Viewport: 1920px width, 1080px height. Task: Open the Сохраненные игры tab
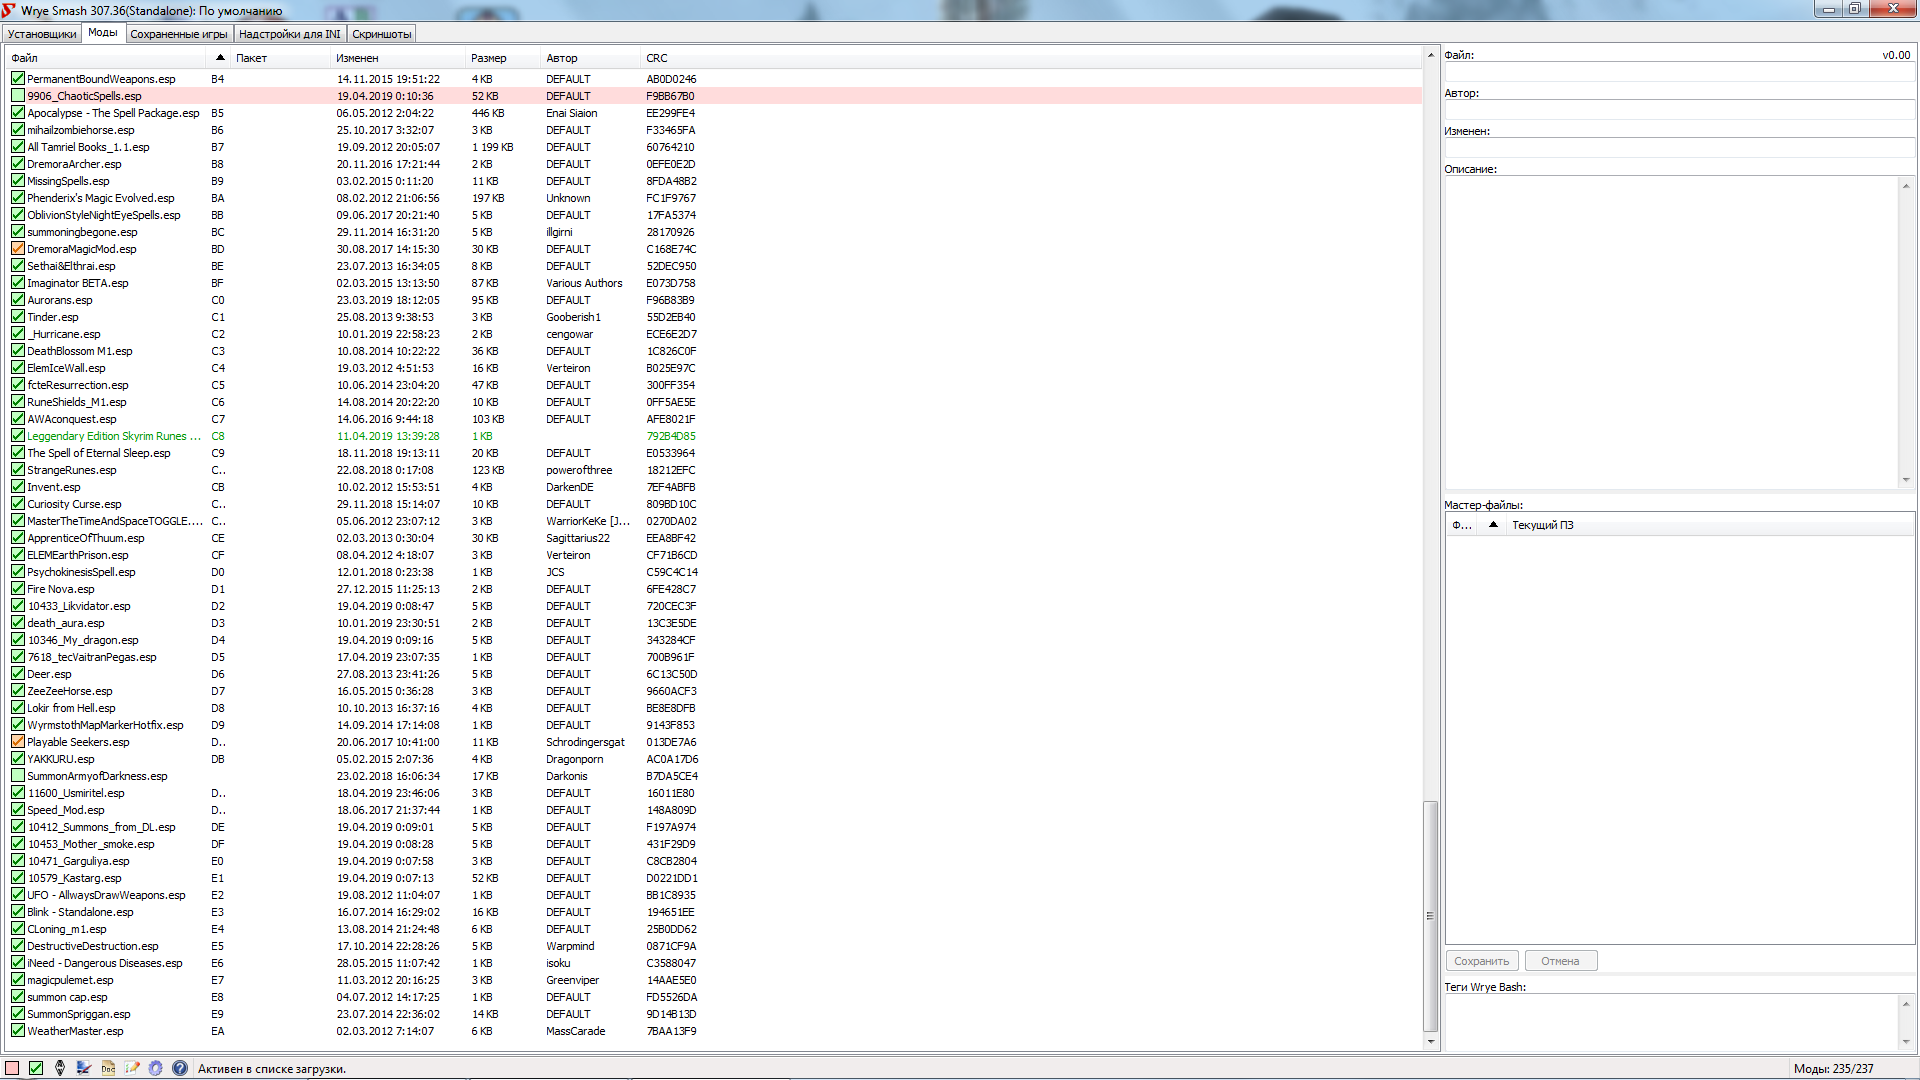(x=179, y=34)
